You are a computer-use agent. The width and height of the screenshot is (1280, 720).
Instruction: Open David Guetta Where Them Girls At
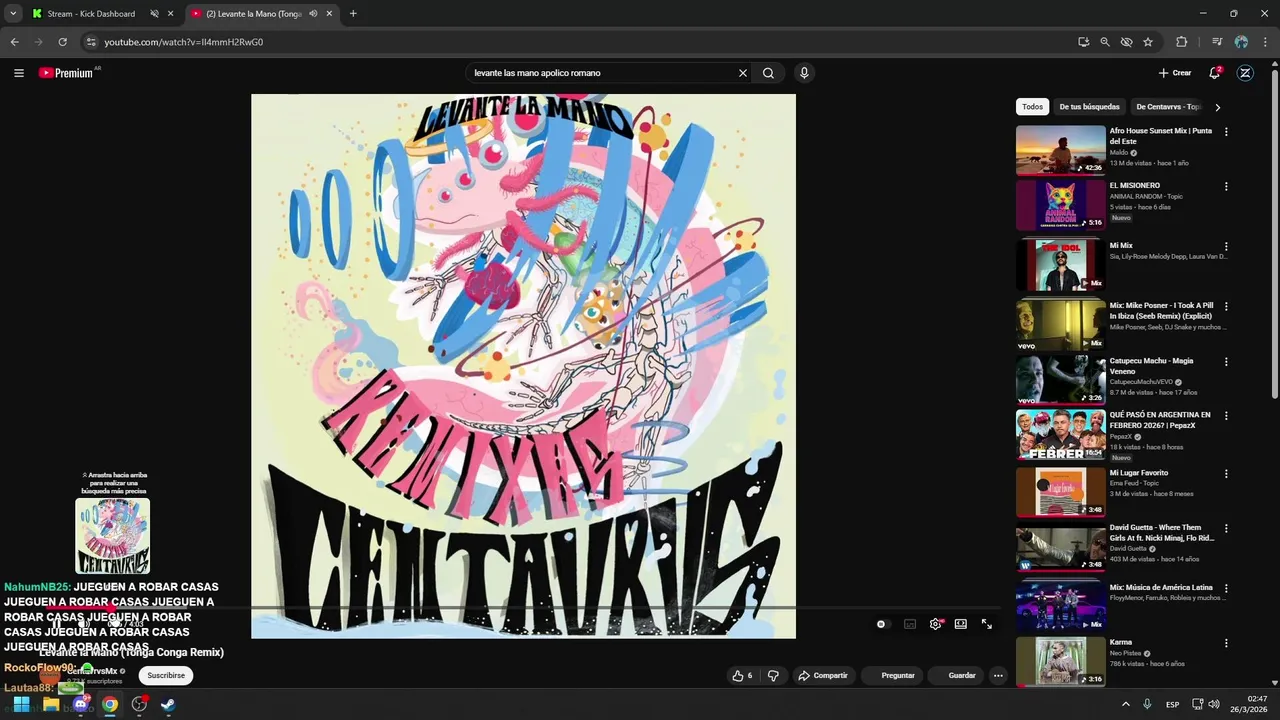coord(1060,547)
